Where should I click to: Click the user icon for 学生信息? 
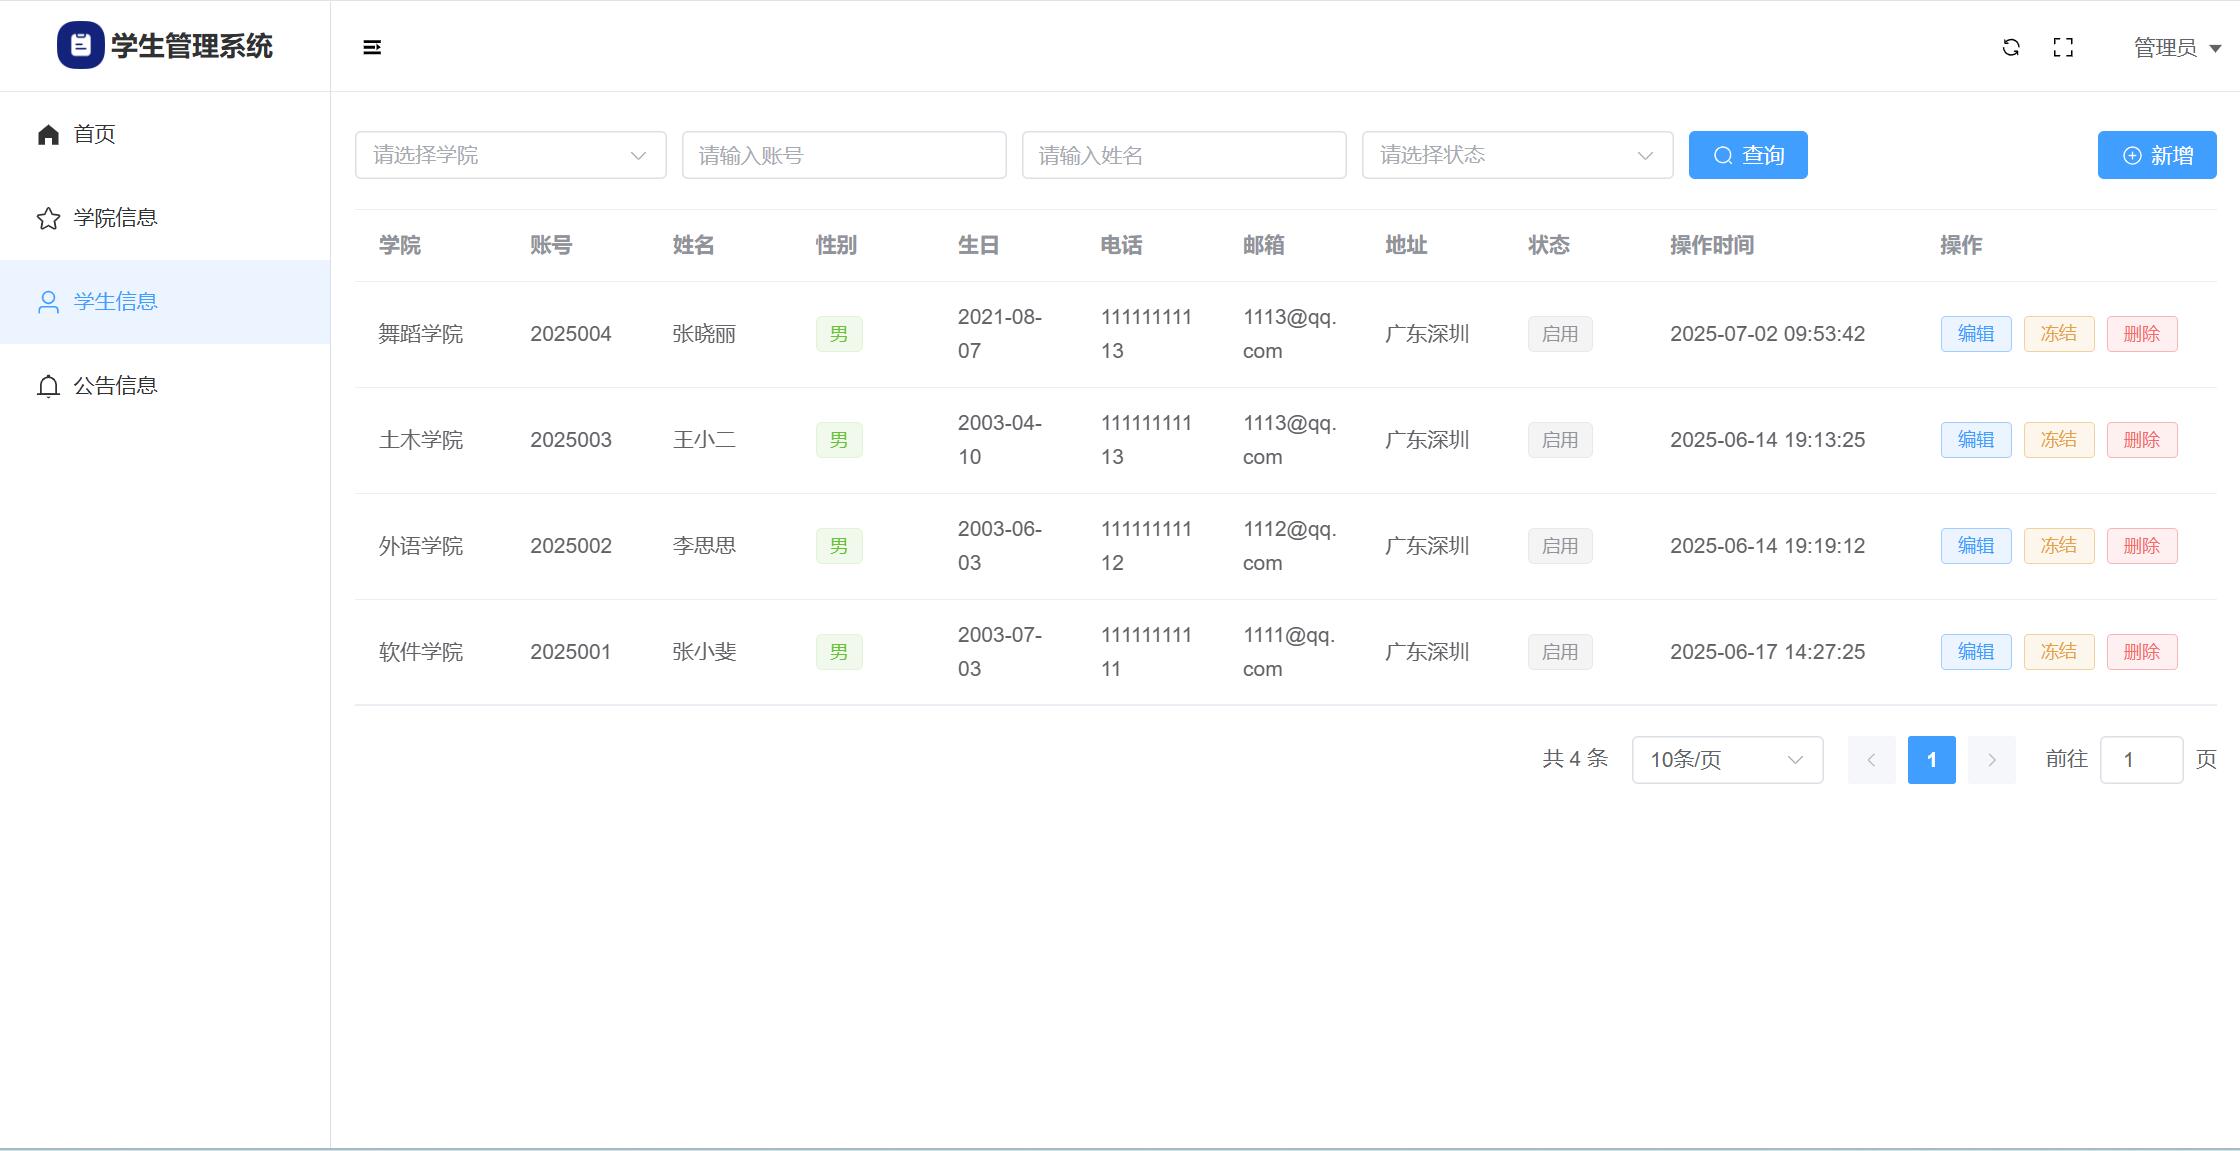click(48, 302)
